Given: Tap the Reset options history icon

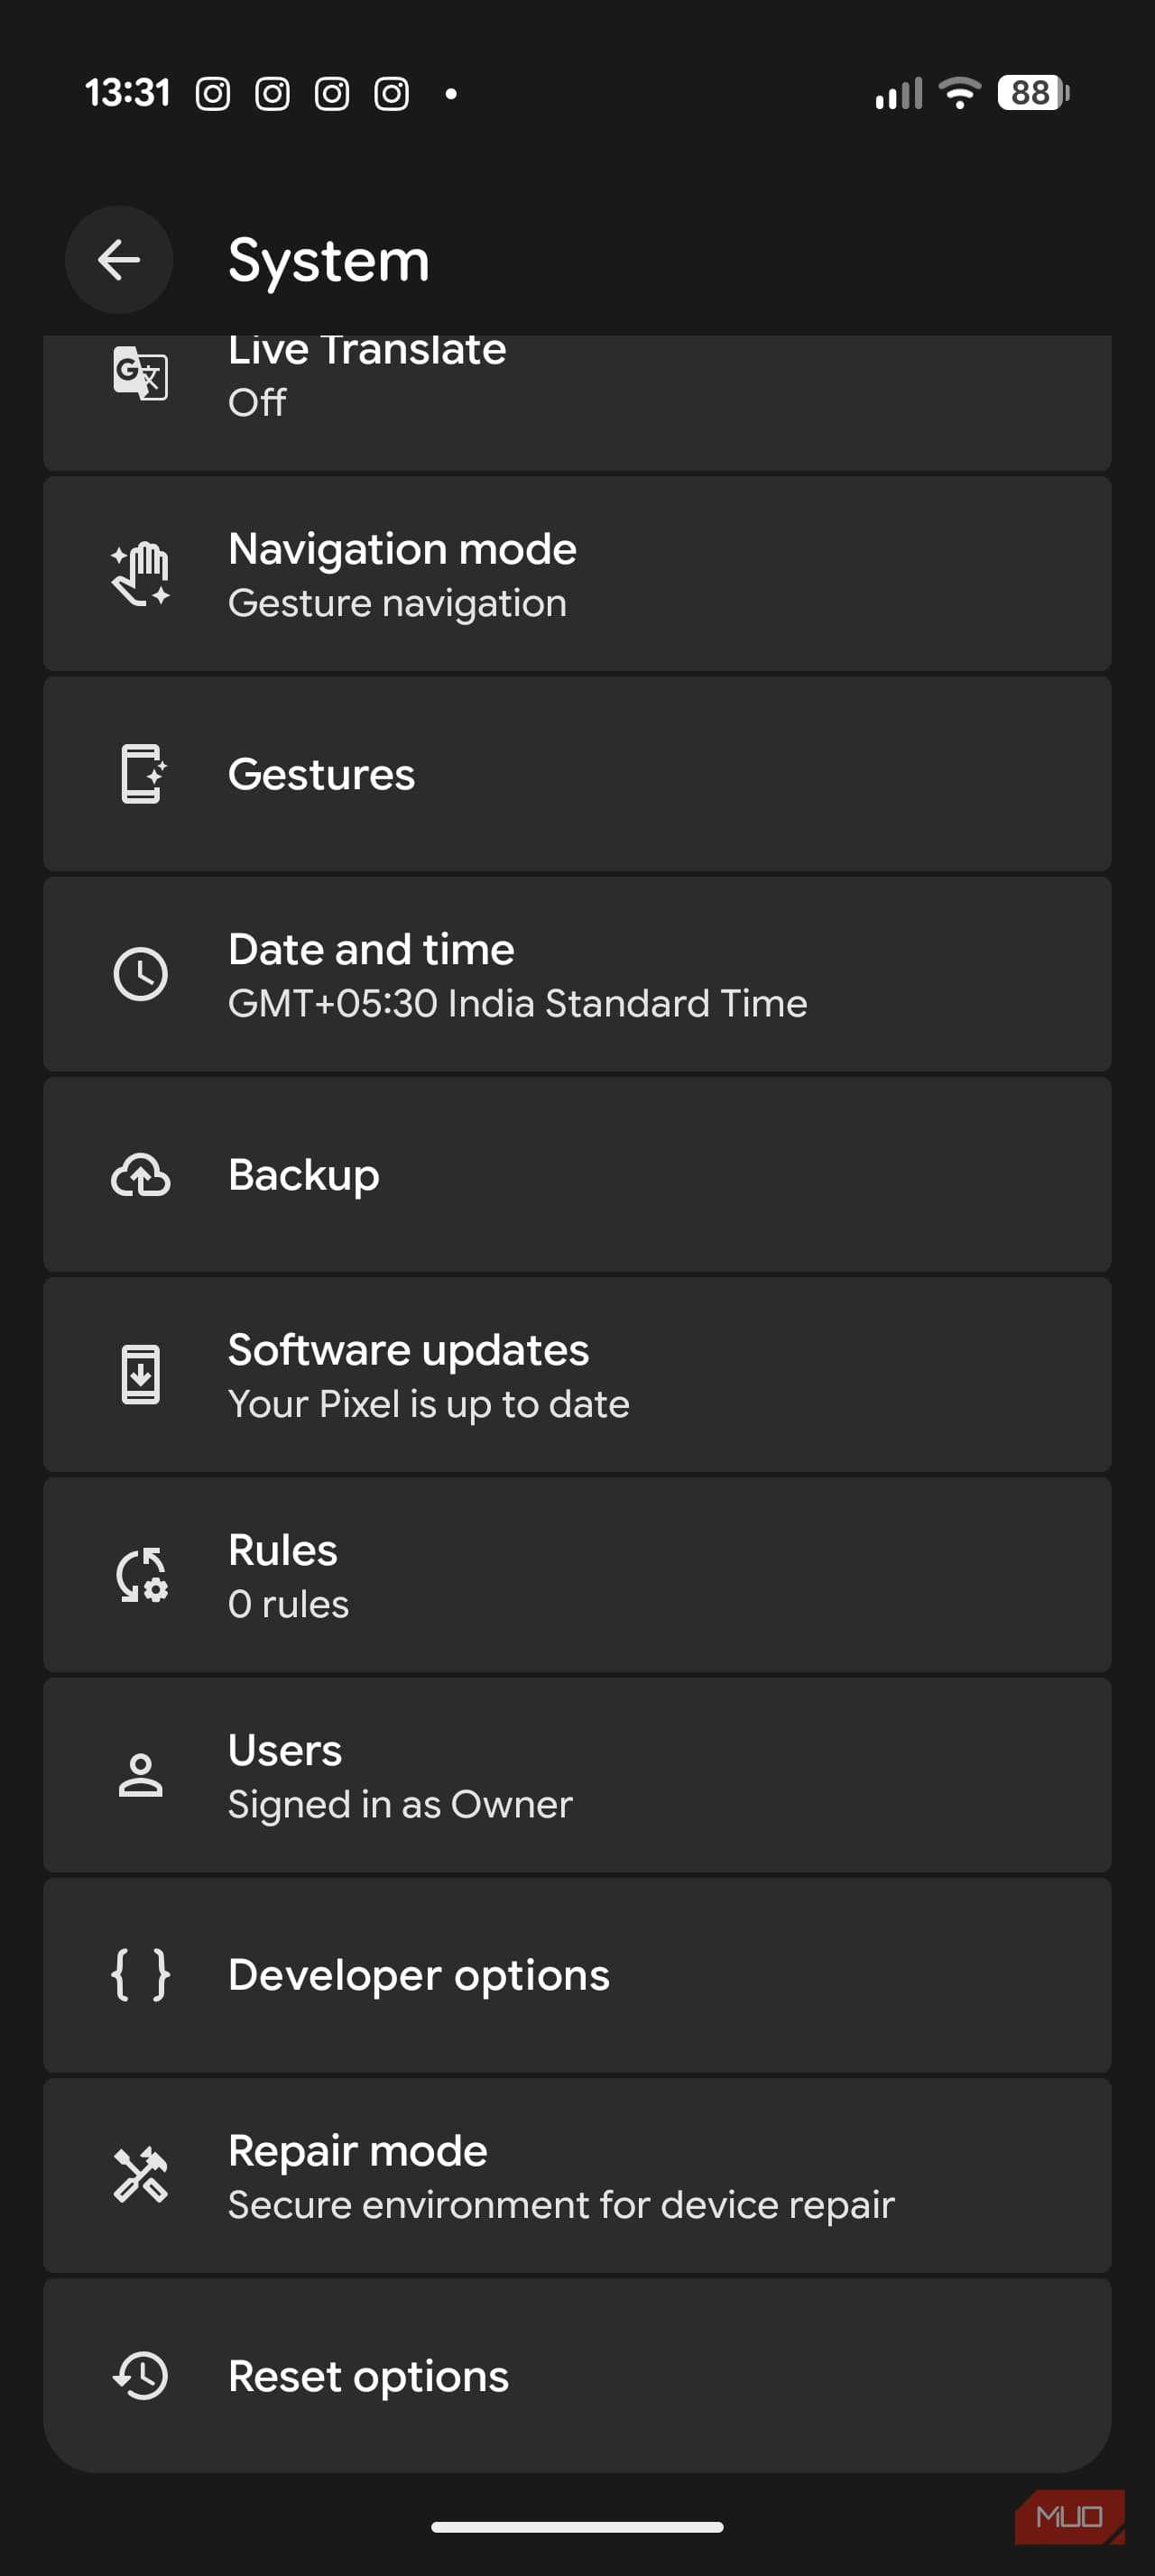Looking at the screenshot, I should [x=140, y=2375].
